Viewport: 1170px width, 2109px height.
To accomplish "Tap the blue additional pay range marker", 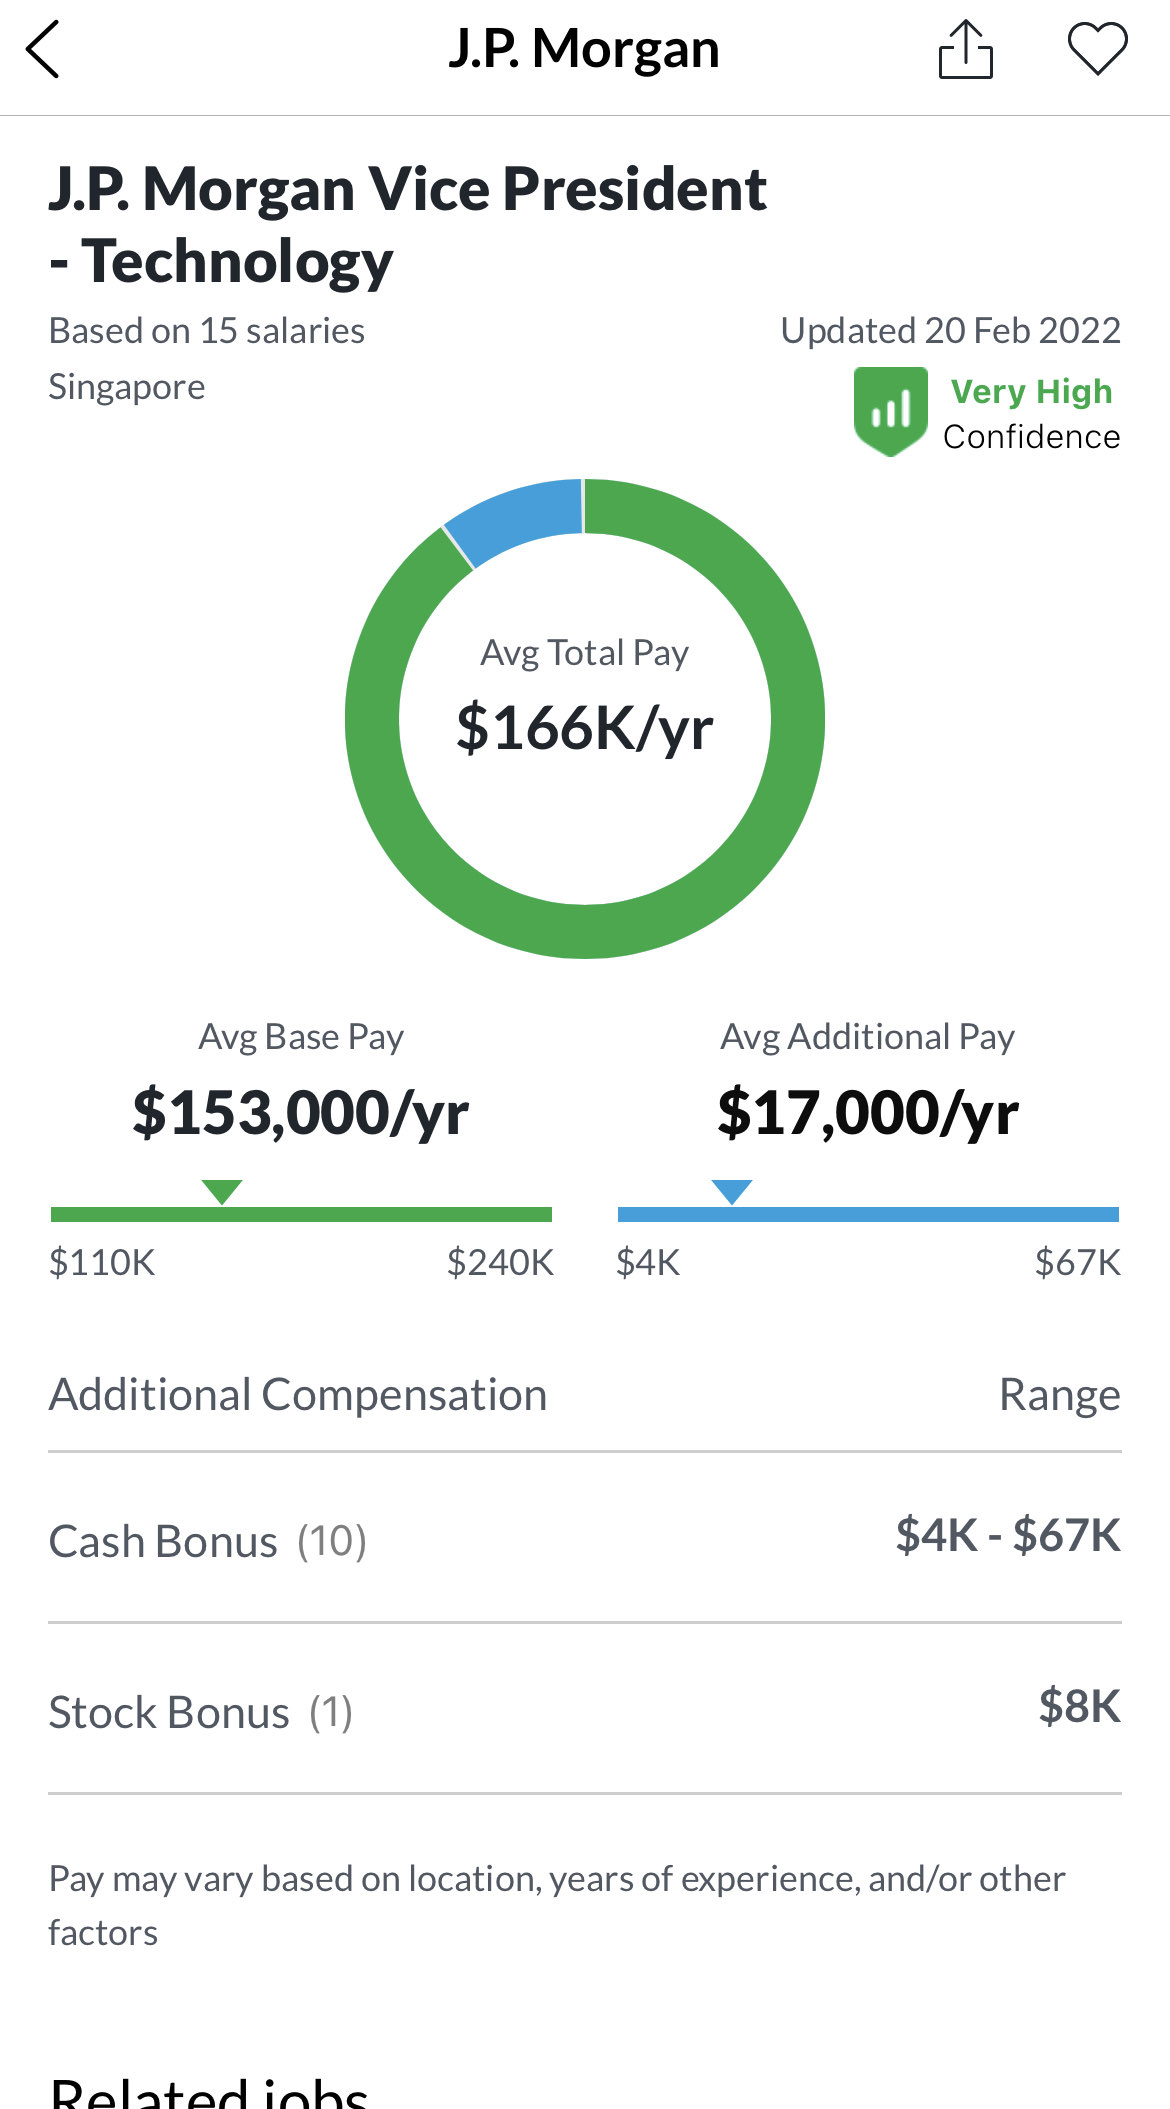I will point(731,1191).
